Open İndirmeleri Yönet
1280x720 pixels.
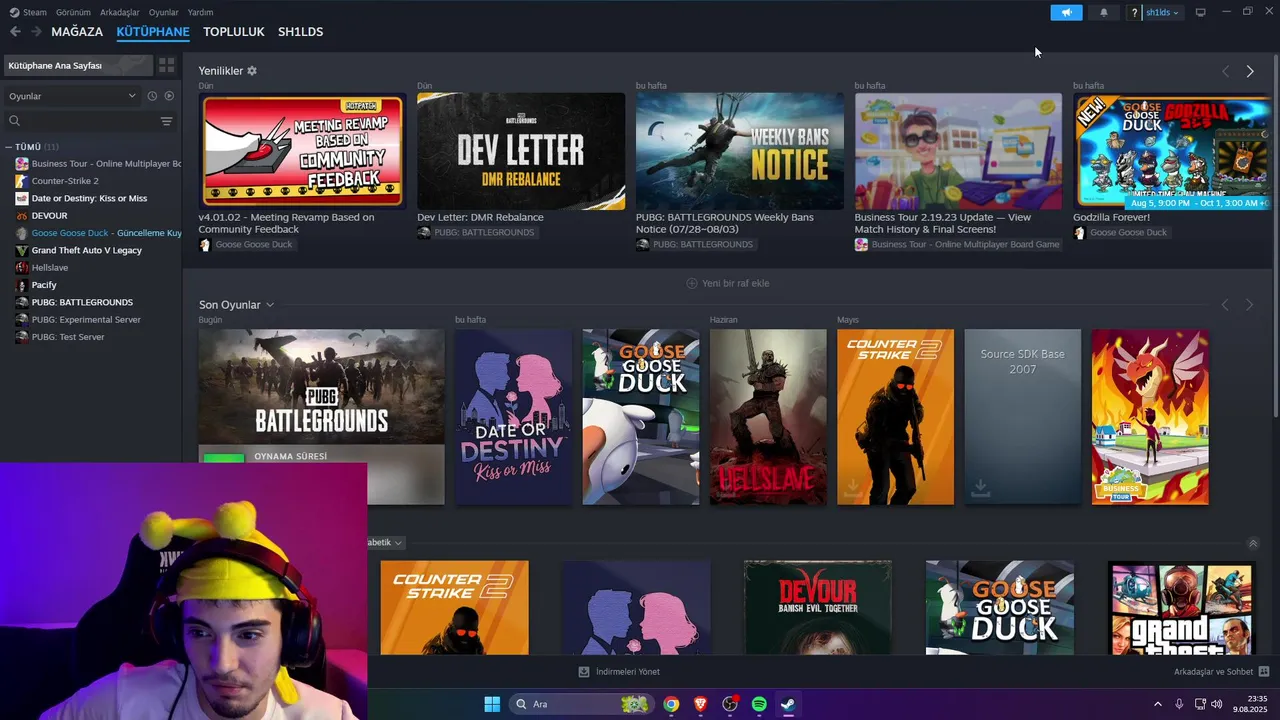pyautogui.click(x=619, y=672)
